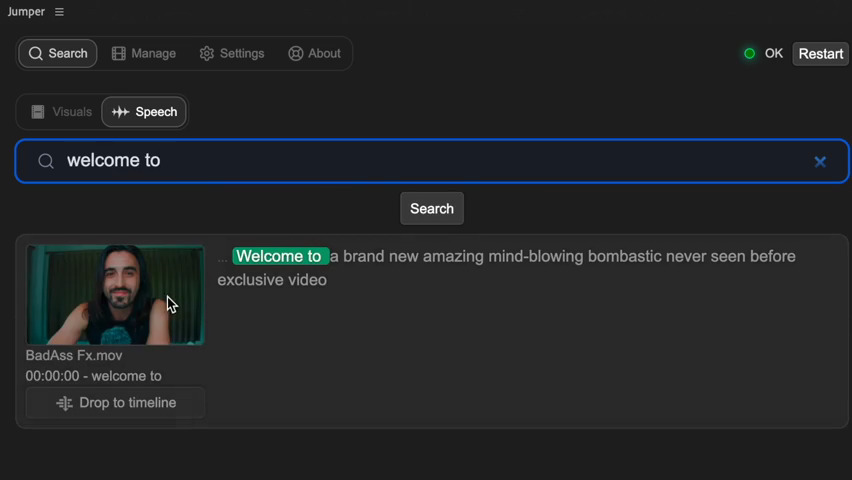Click the magnifier icon inside the search field
Viewport: 852px width, 480px height.
pos(46,161)
